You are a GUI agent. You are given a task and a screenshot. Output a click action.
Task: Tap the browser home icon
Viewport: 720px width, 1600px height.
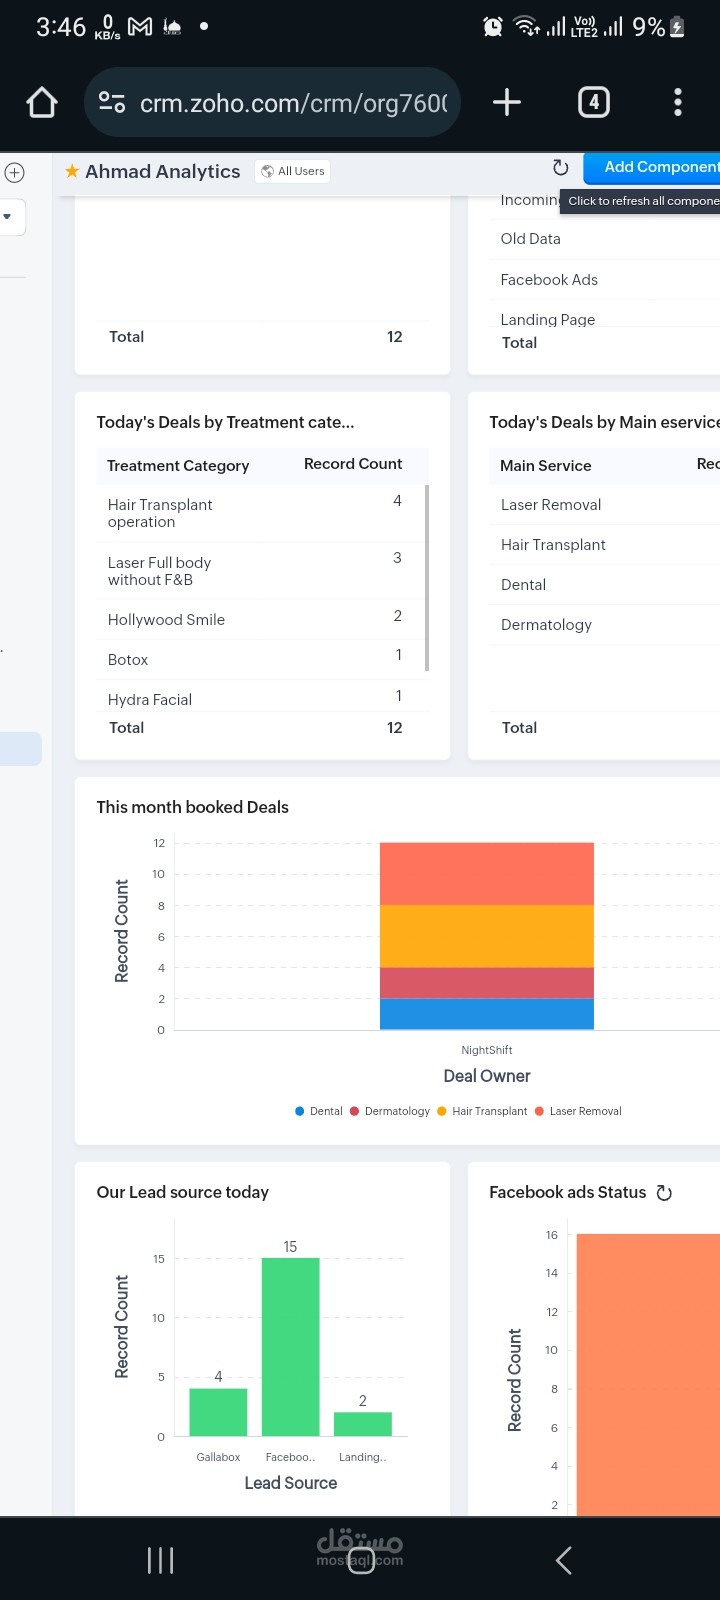[42, 102]
